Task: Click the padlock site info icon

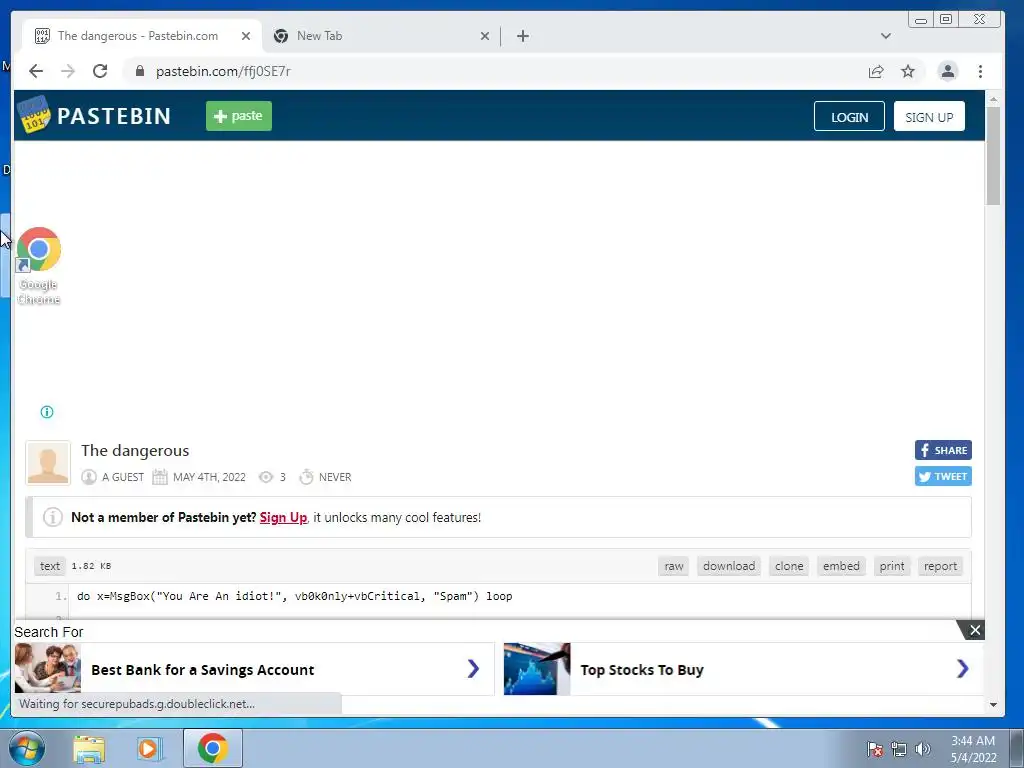Action: point(139,71)
